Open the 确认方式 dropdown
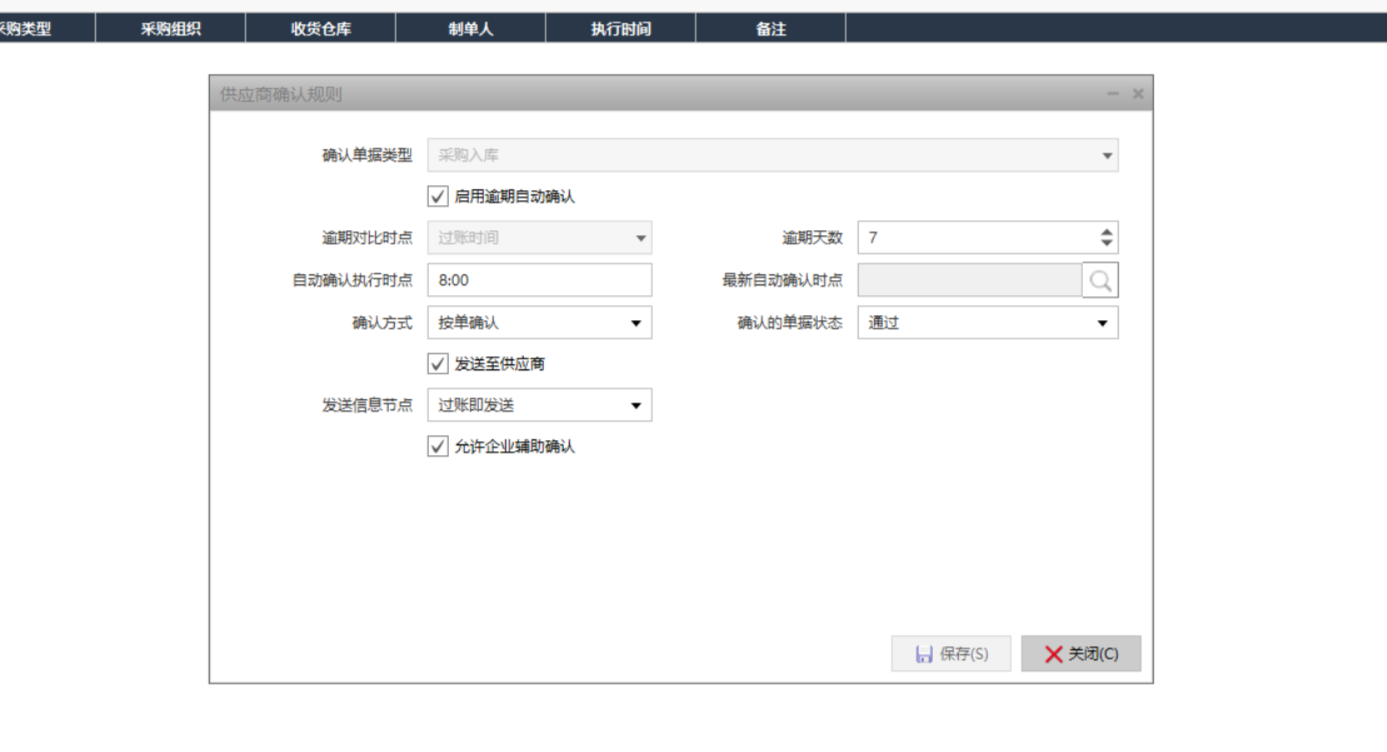 [635, 323]
